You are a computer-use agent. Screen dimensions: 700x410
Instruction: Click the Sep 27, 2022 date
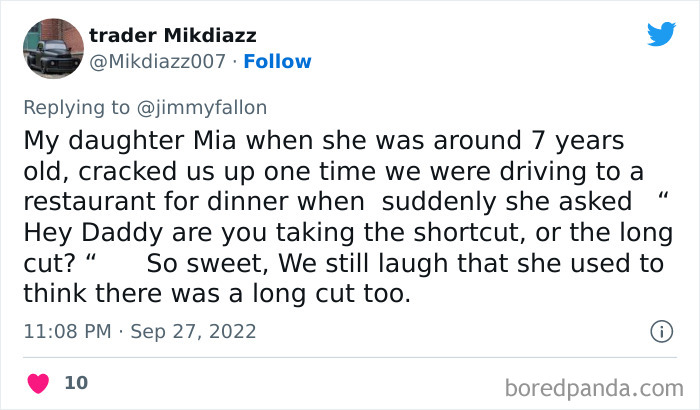click(x=192, y=331)
